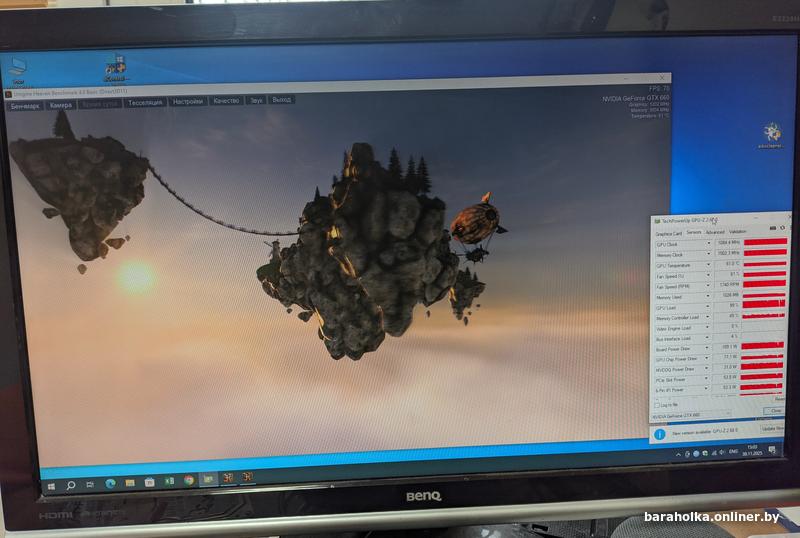Open the GPU selector showing NVIDIA GeForce GTX 660

(x=692, y=415)
